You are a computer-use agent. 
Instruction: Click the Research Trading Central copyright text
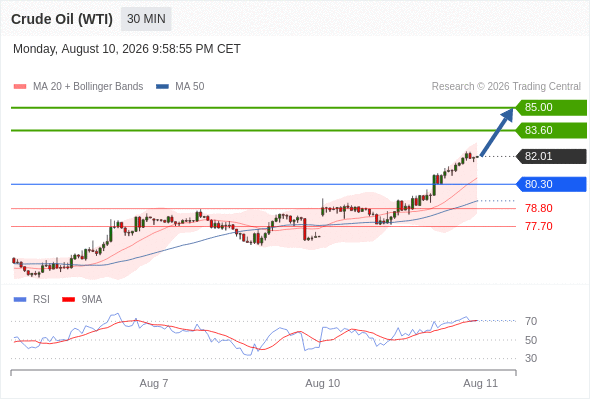tap(506, 87)
